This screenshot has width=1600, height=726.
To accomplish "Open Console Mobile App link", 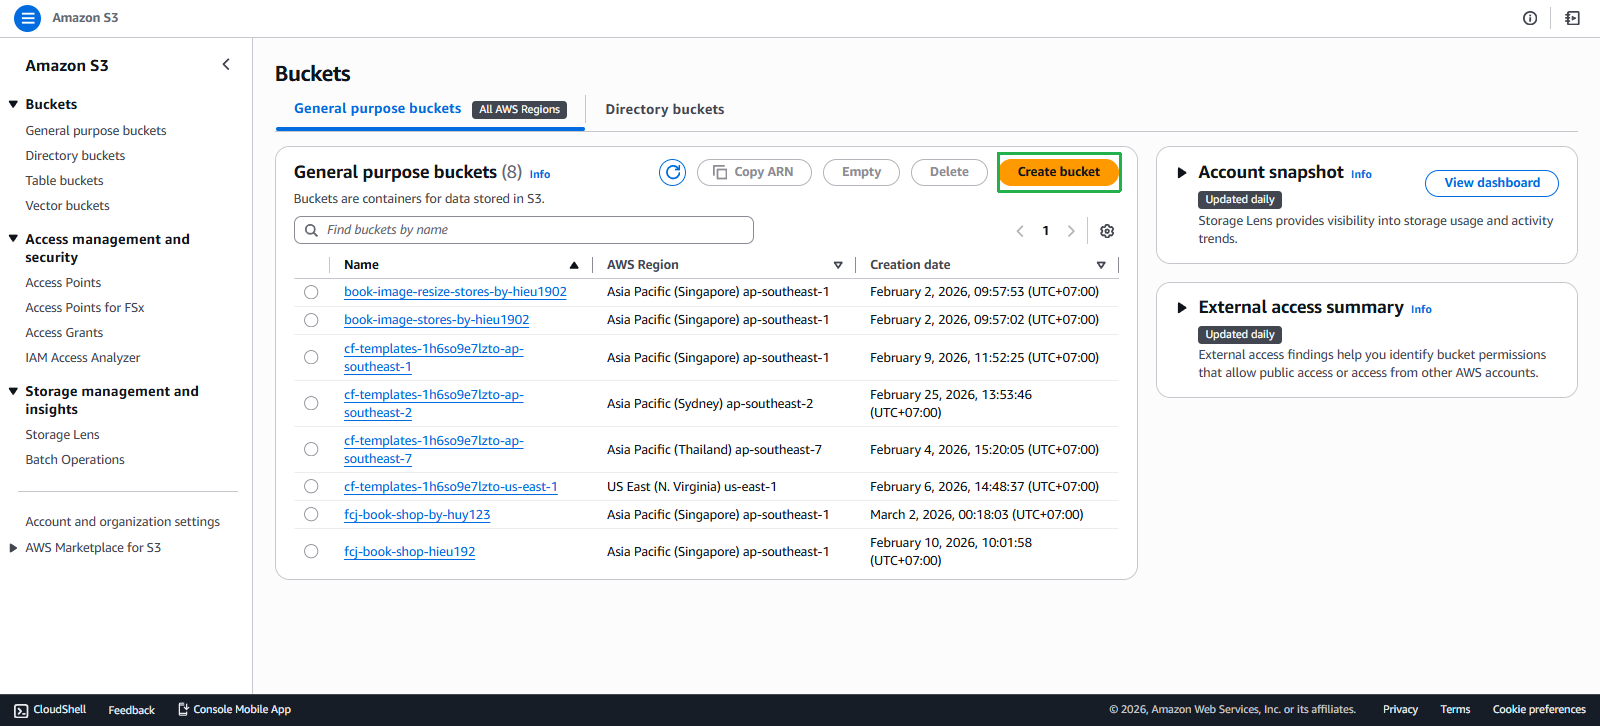I will point(234,710).
